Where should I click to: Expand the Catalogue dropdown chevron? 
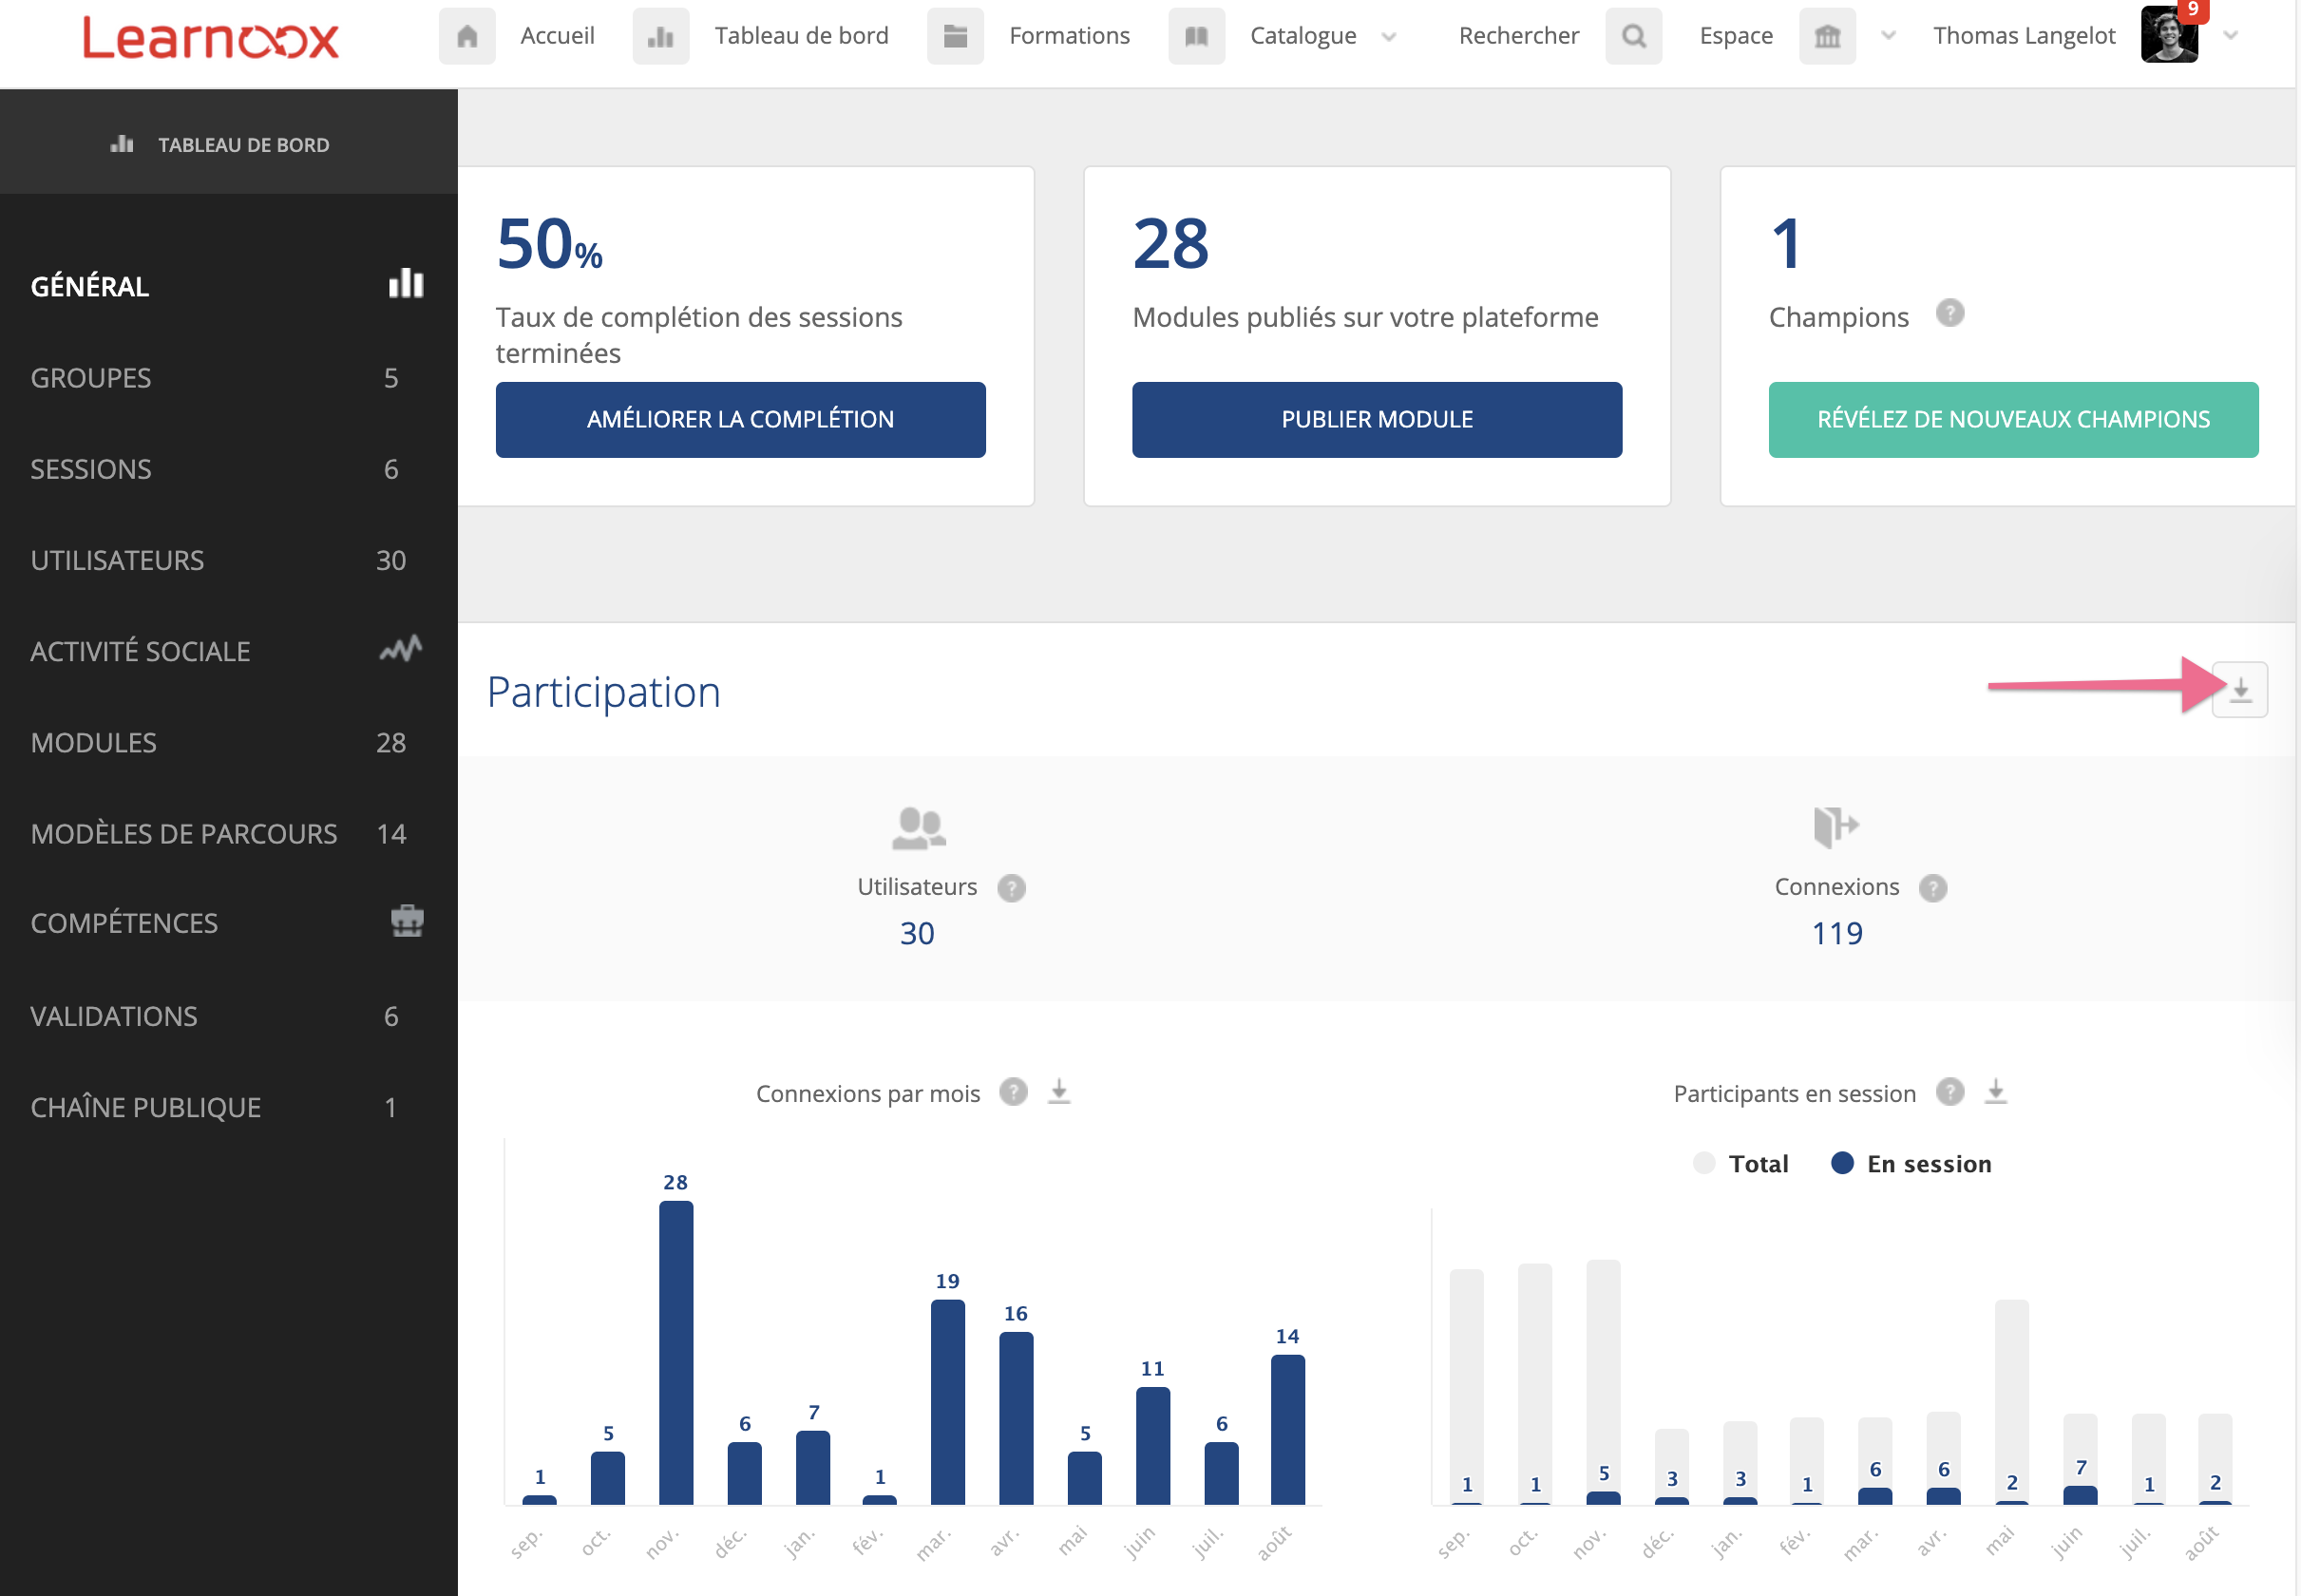click(1389, 37)
